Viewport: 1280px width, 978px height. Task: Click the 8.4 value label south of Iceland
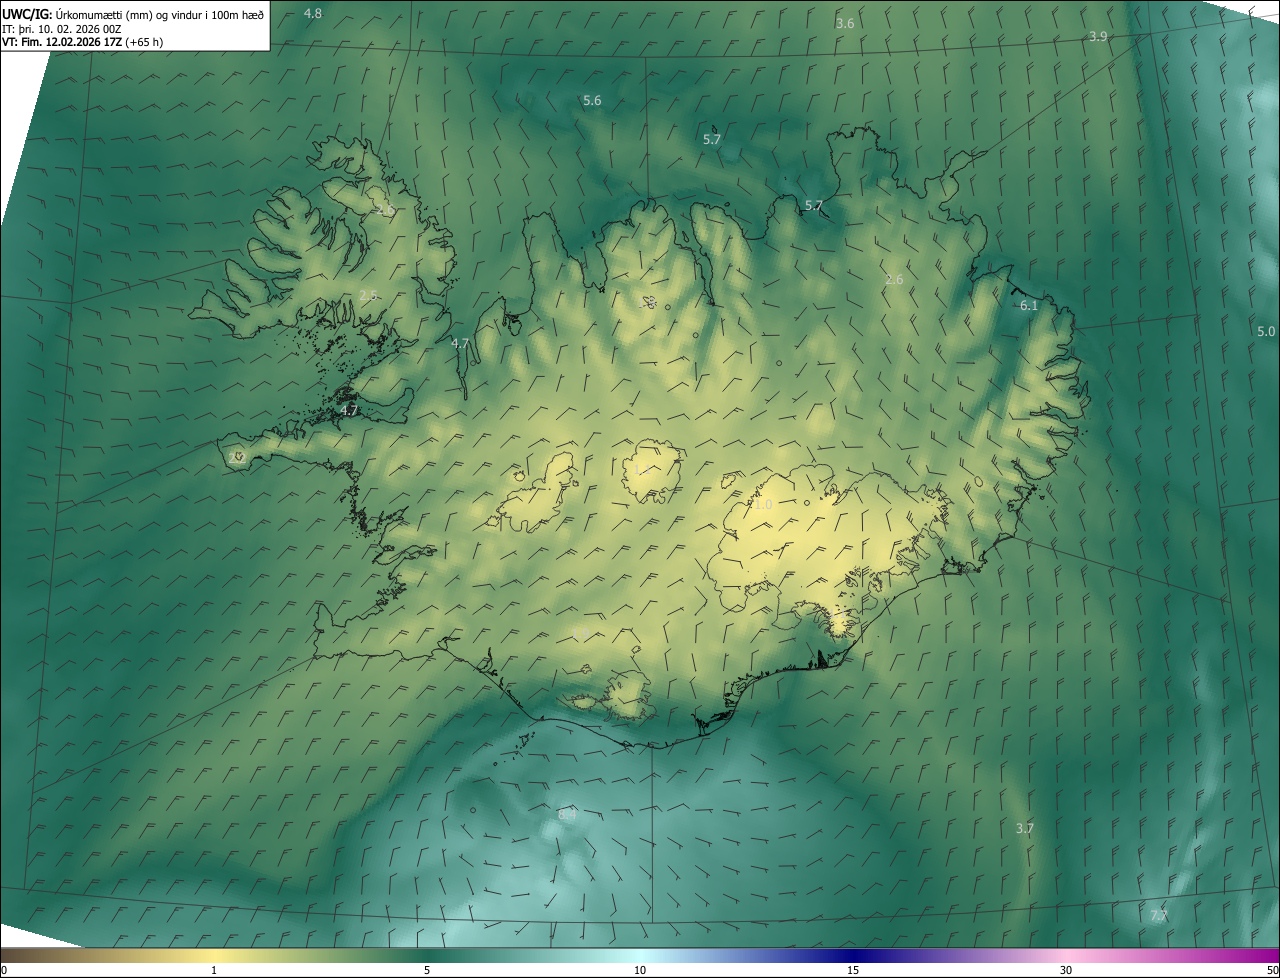coord(567,814)
